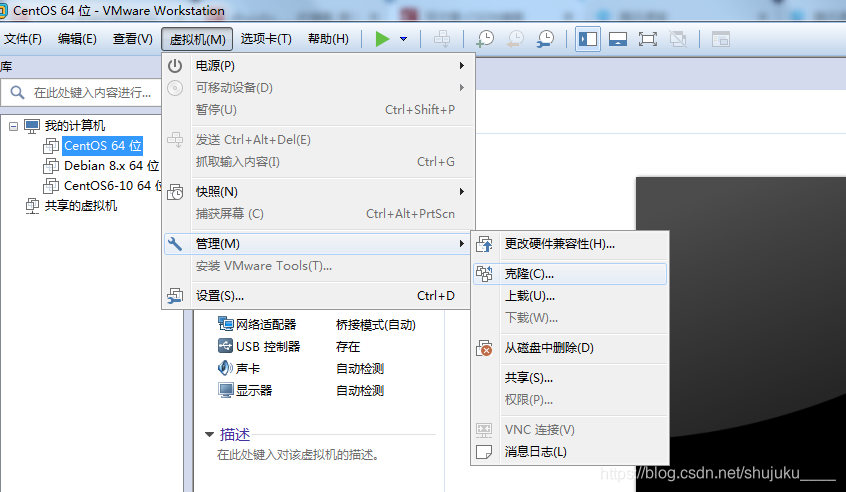Click the sound card speaker icon

click(225, 368)
